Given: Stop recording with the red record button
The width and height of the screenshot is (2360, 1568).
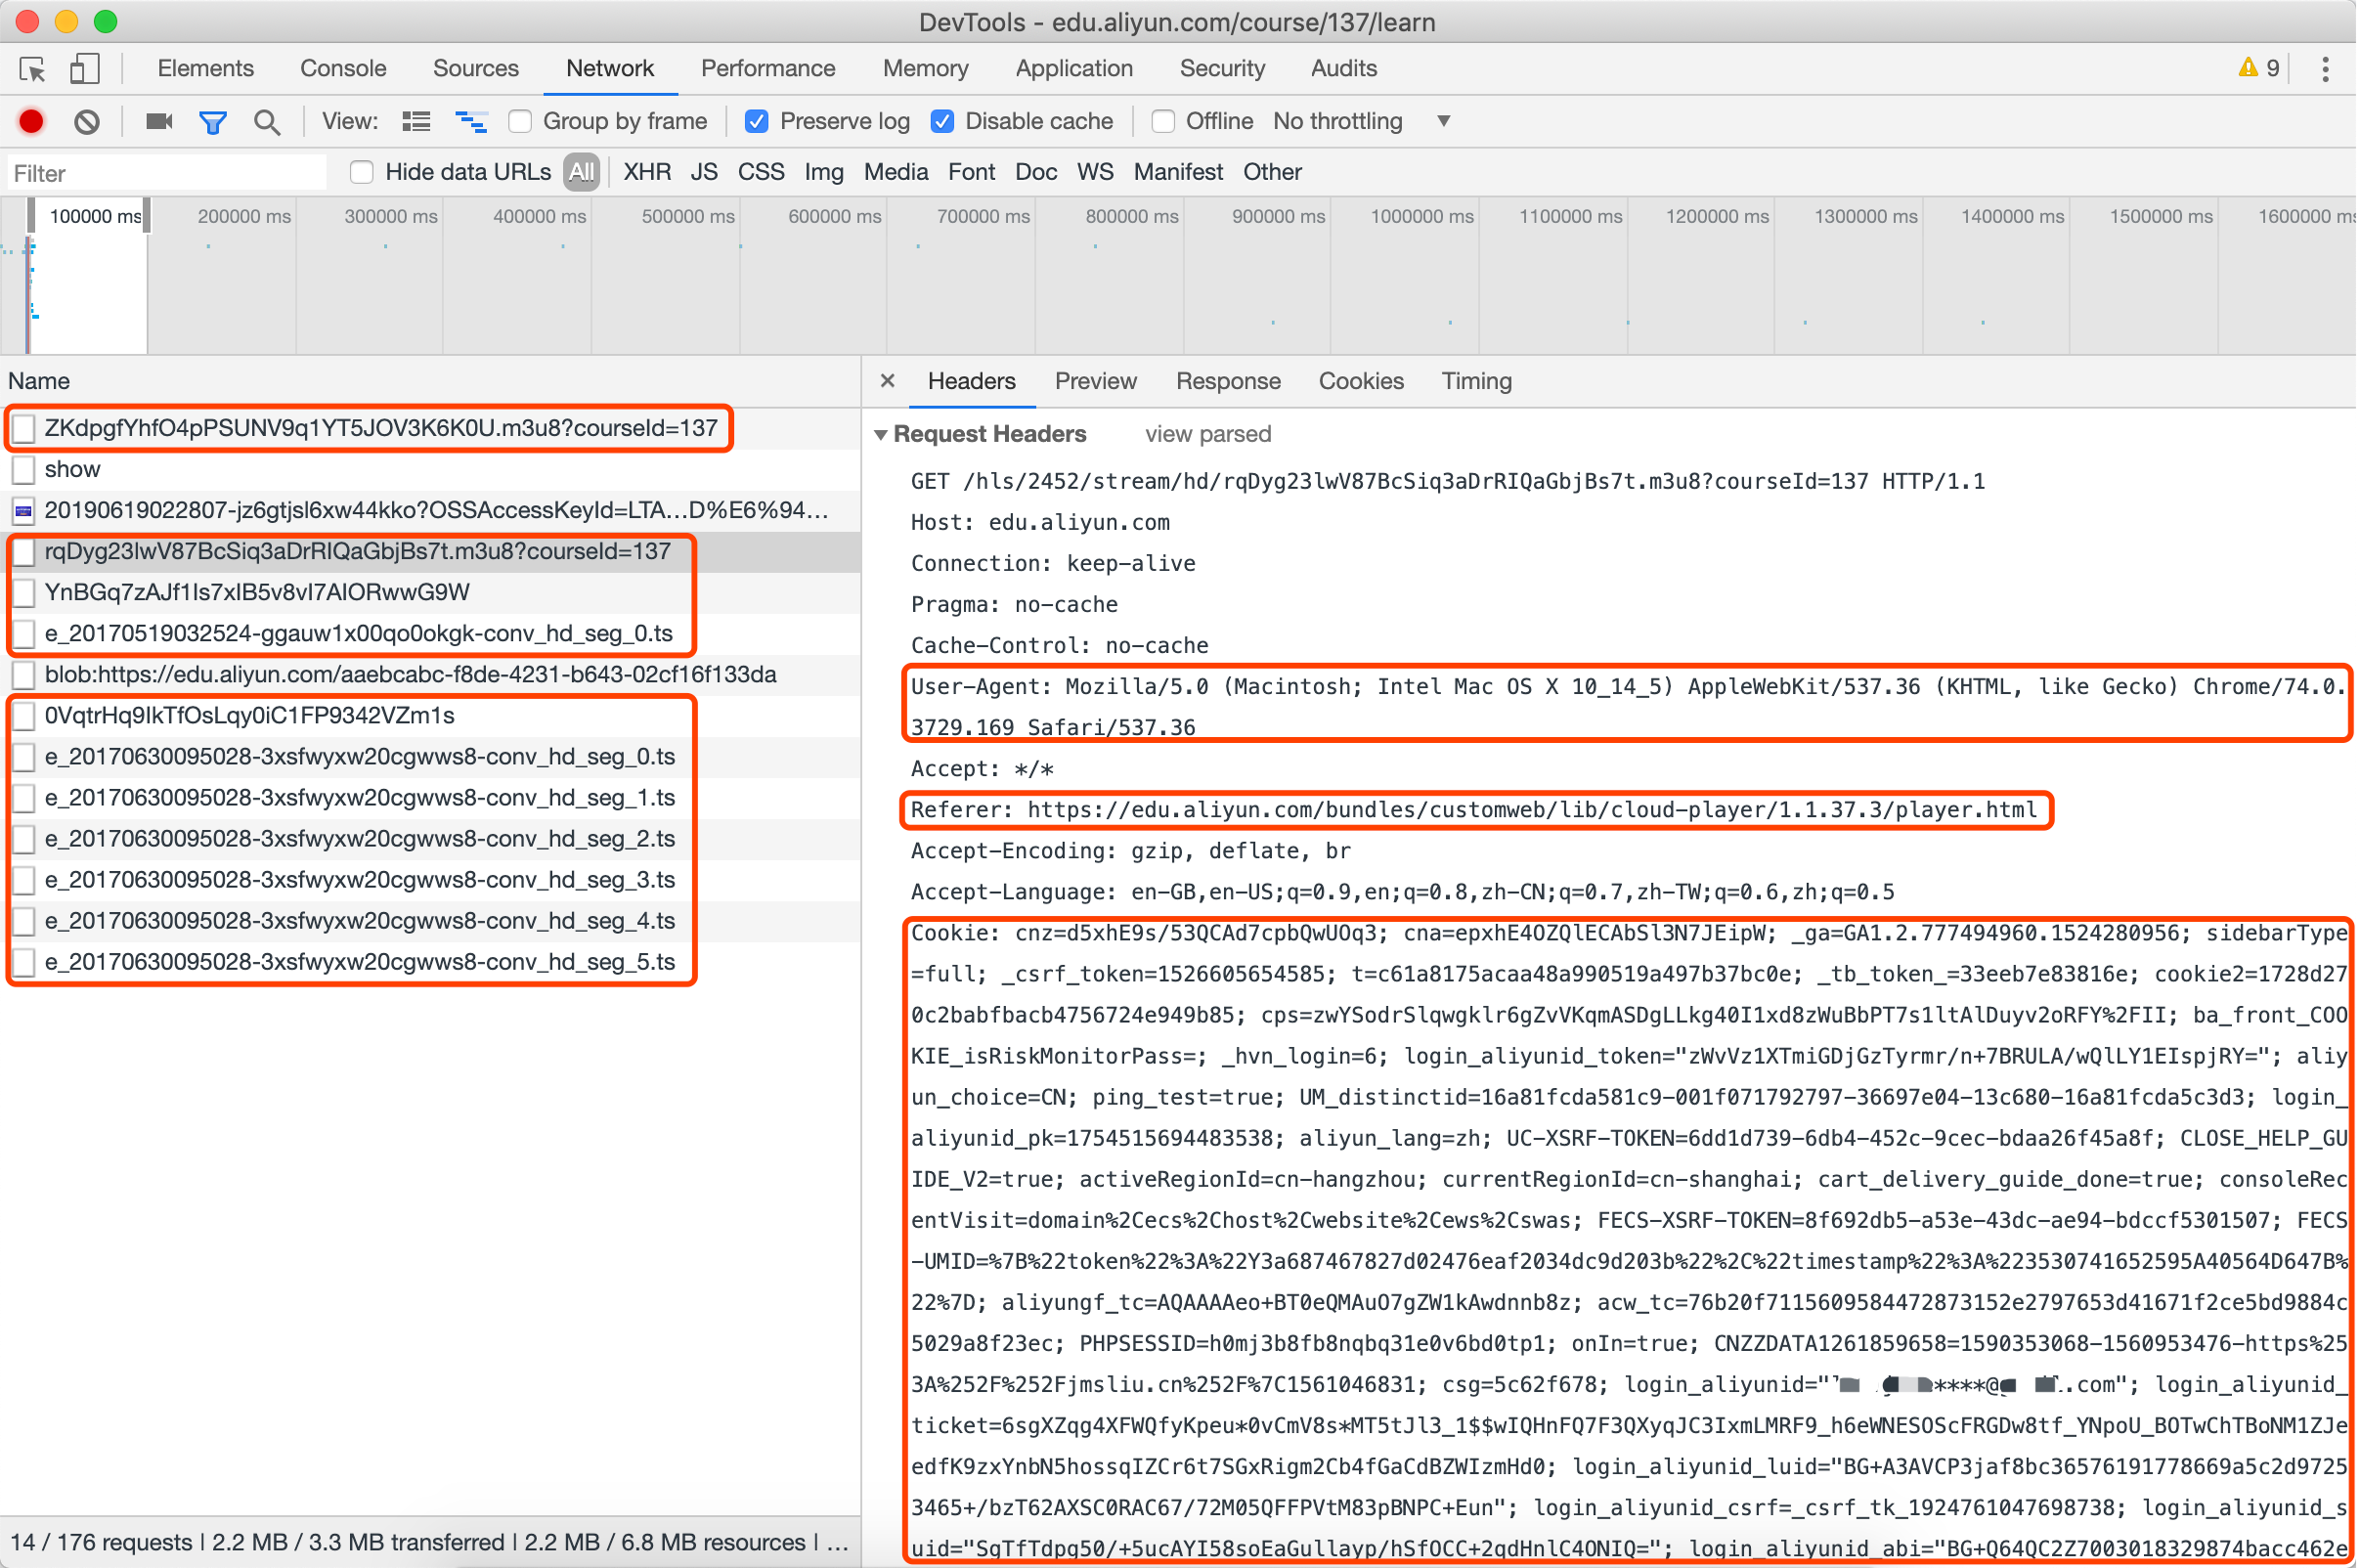Looking at the screenshot, I should pos(31,121).
